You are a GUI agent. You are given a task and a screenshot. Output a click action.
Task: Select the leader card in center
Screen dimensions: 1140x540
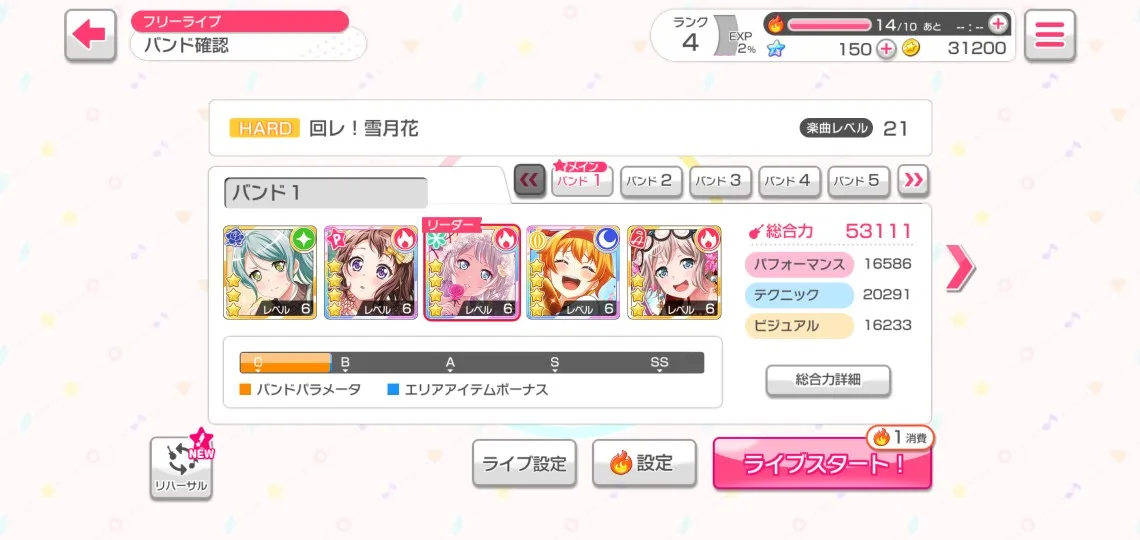pyautogui.click(x=472, y=273)
